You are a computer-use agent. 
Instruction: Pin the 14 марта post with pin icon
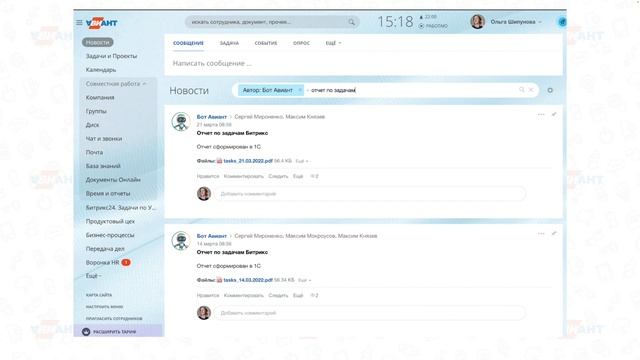click(x=554, y=233)
